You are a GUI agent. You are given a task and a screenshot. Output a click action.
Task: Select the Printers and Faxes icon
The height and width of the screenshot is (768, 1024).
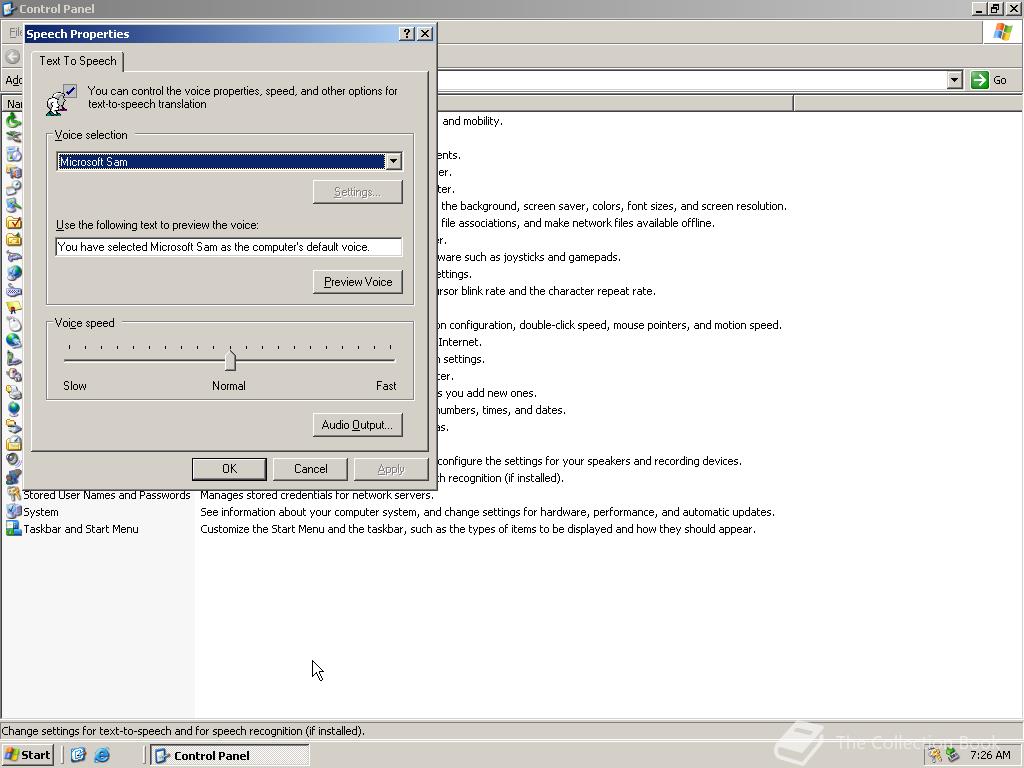tap(14, 392)
